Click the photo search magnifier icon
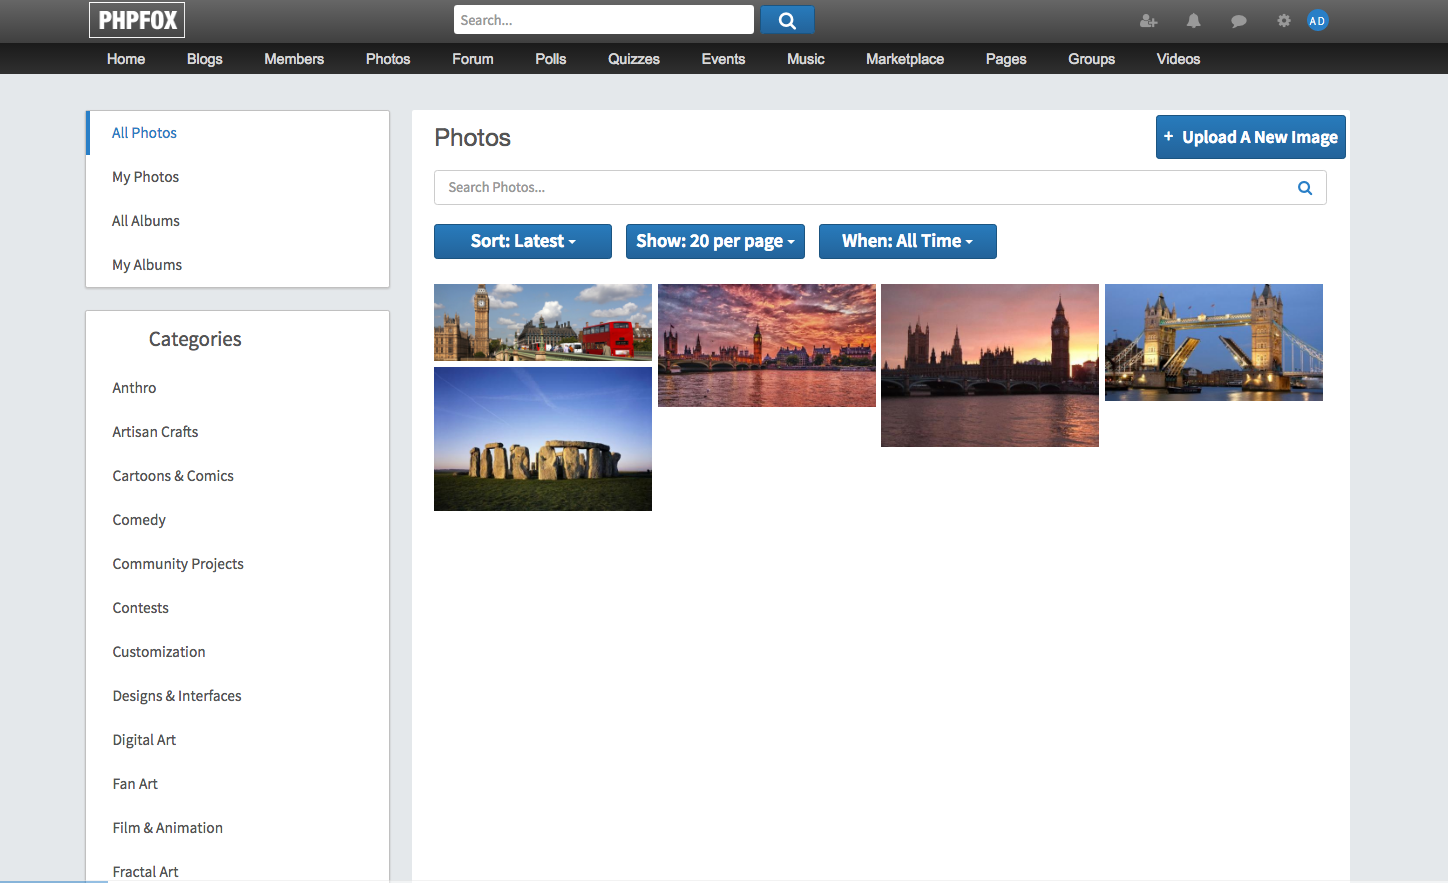 point(1304,188)
